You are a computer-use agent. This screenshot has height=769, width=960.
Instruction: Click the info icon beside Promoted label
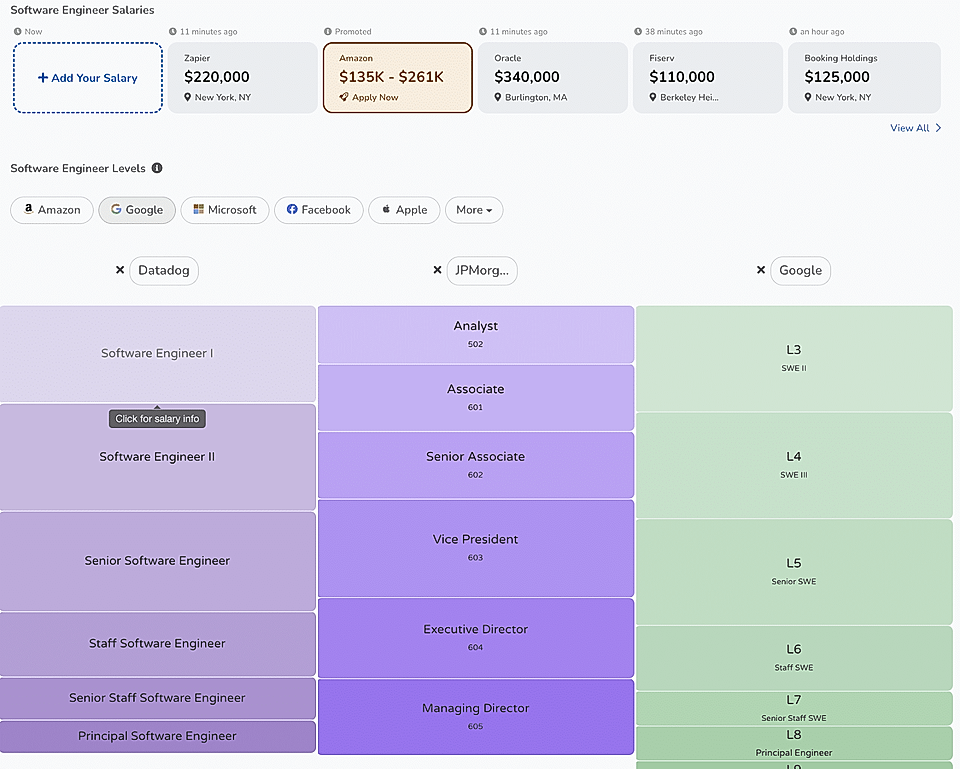coord(328,31)
